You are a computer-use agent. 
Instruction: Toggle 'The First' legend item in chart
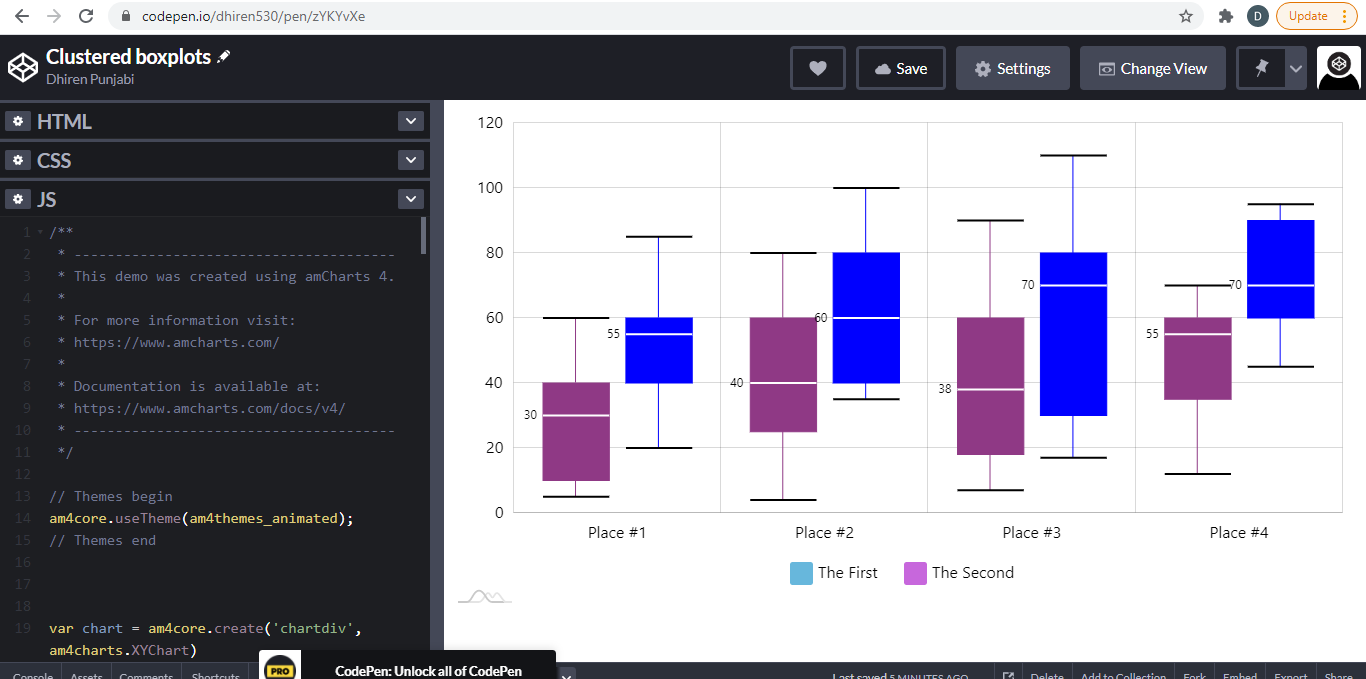tap(846, 573)
